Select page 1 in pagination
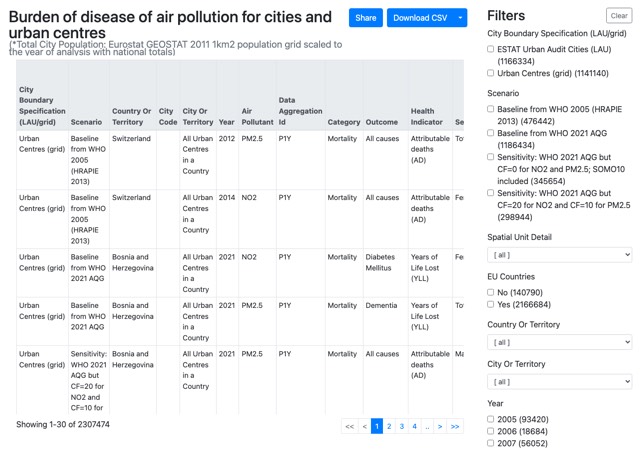The image size is (640, 450). click(x=377, y=426)
